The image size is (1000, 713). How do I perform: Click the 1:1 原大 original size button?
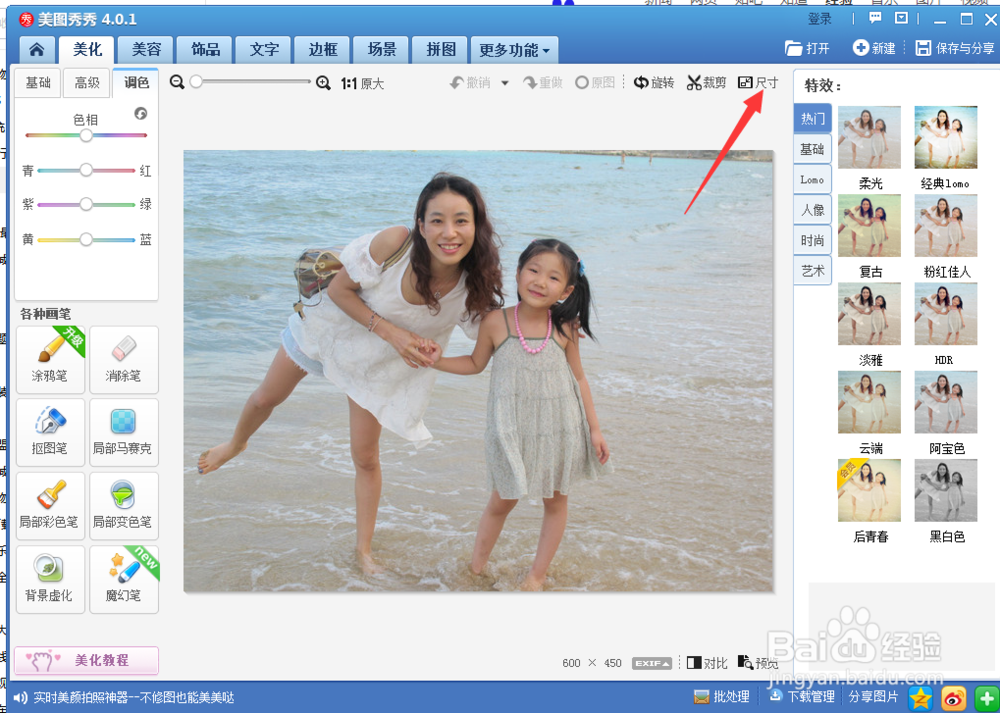(362, 84)
